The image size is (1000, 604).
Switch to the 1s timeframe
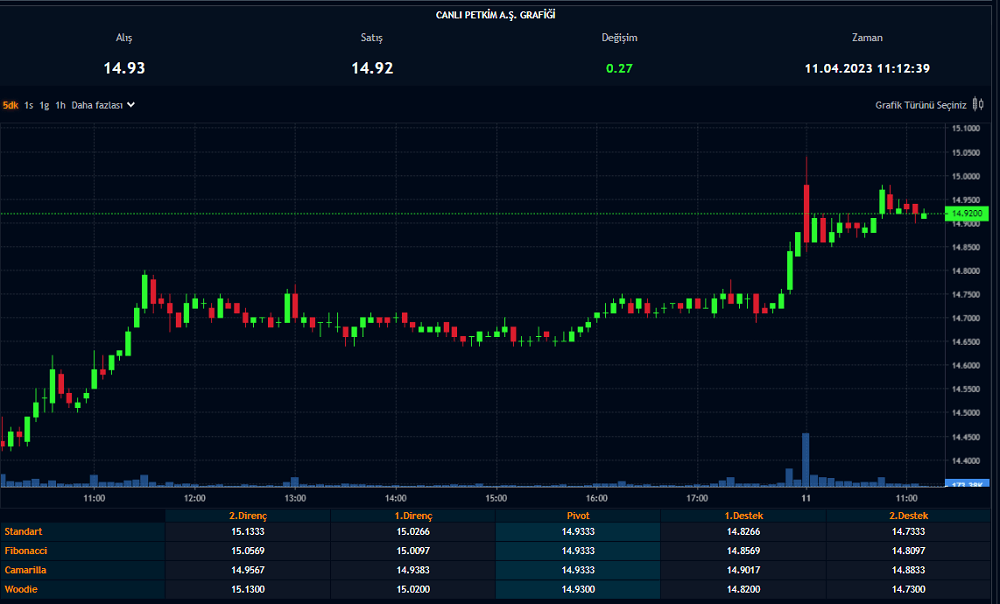29,105
